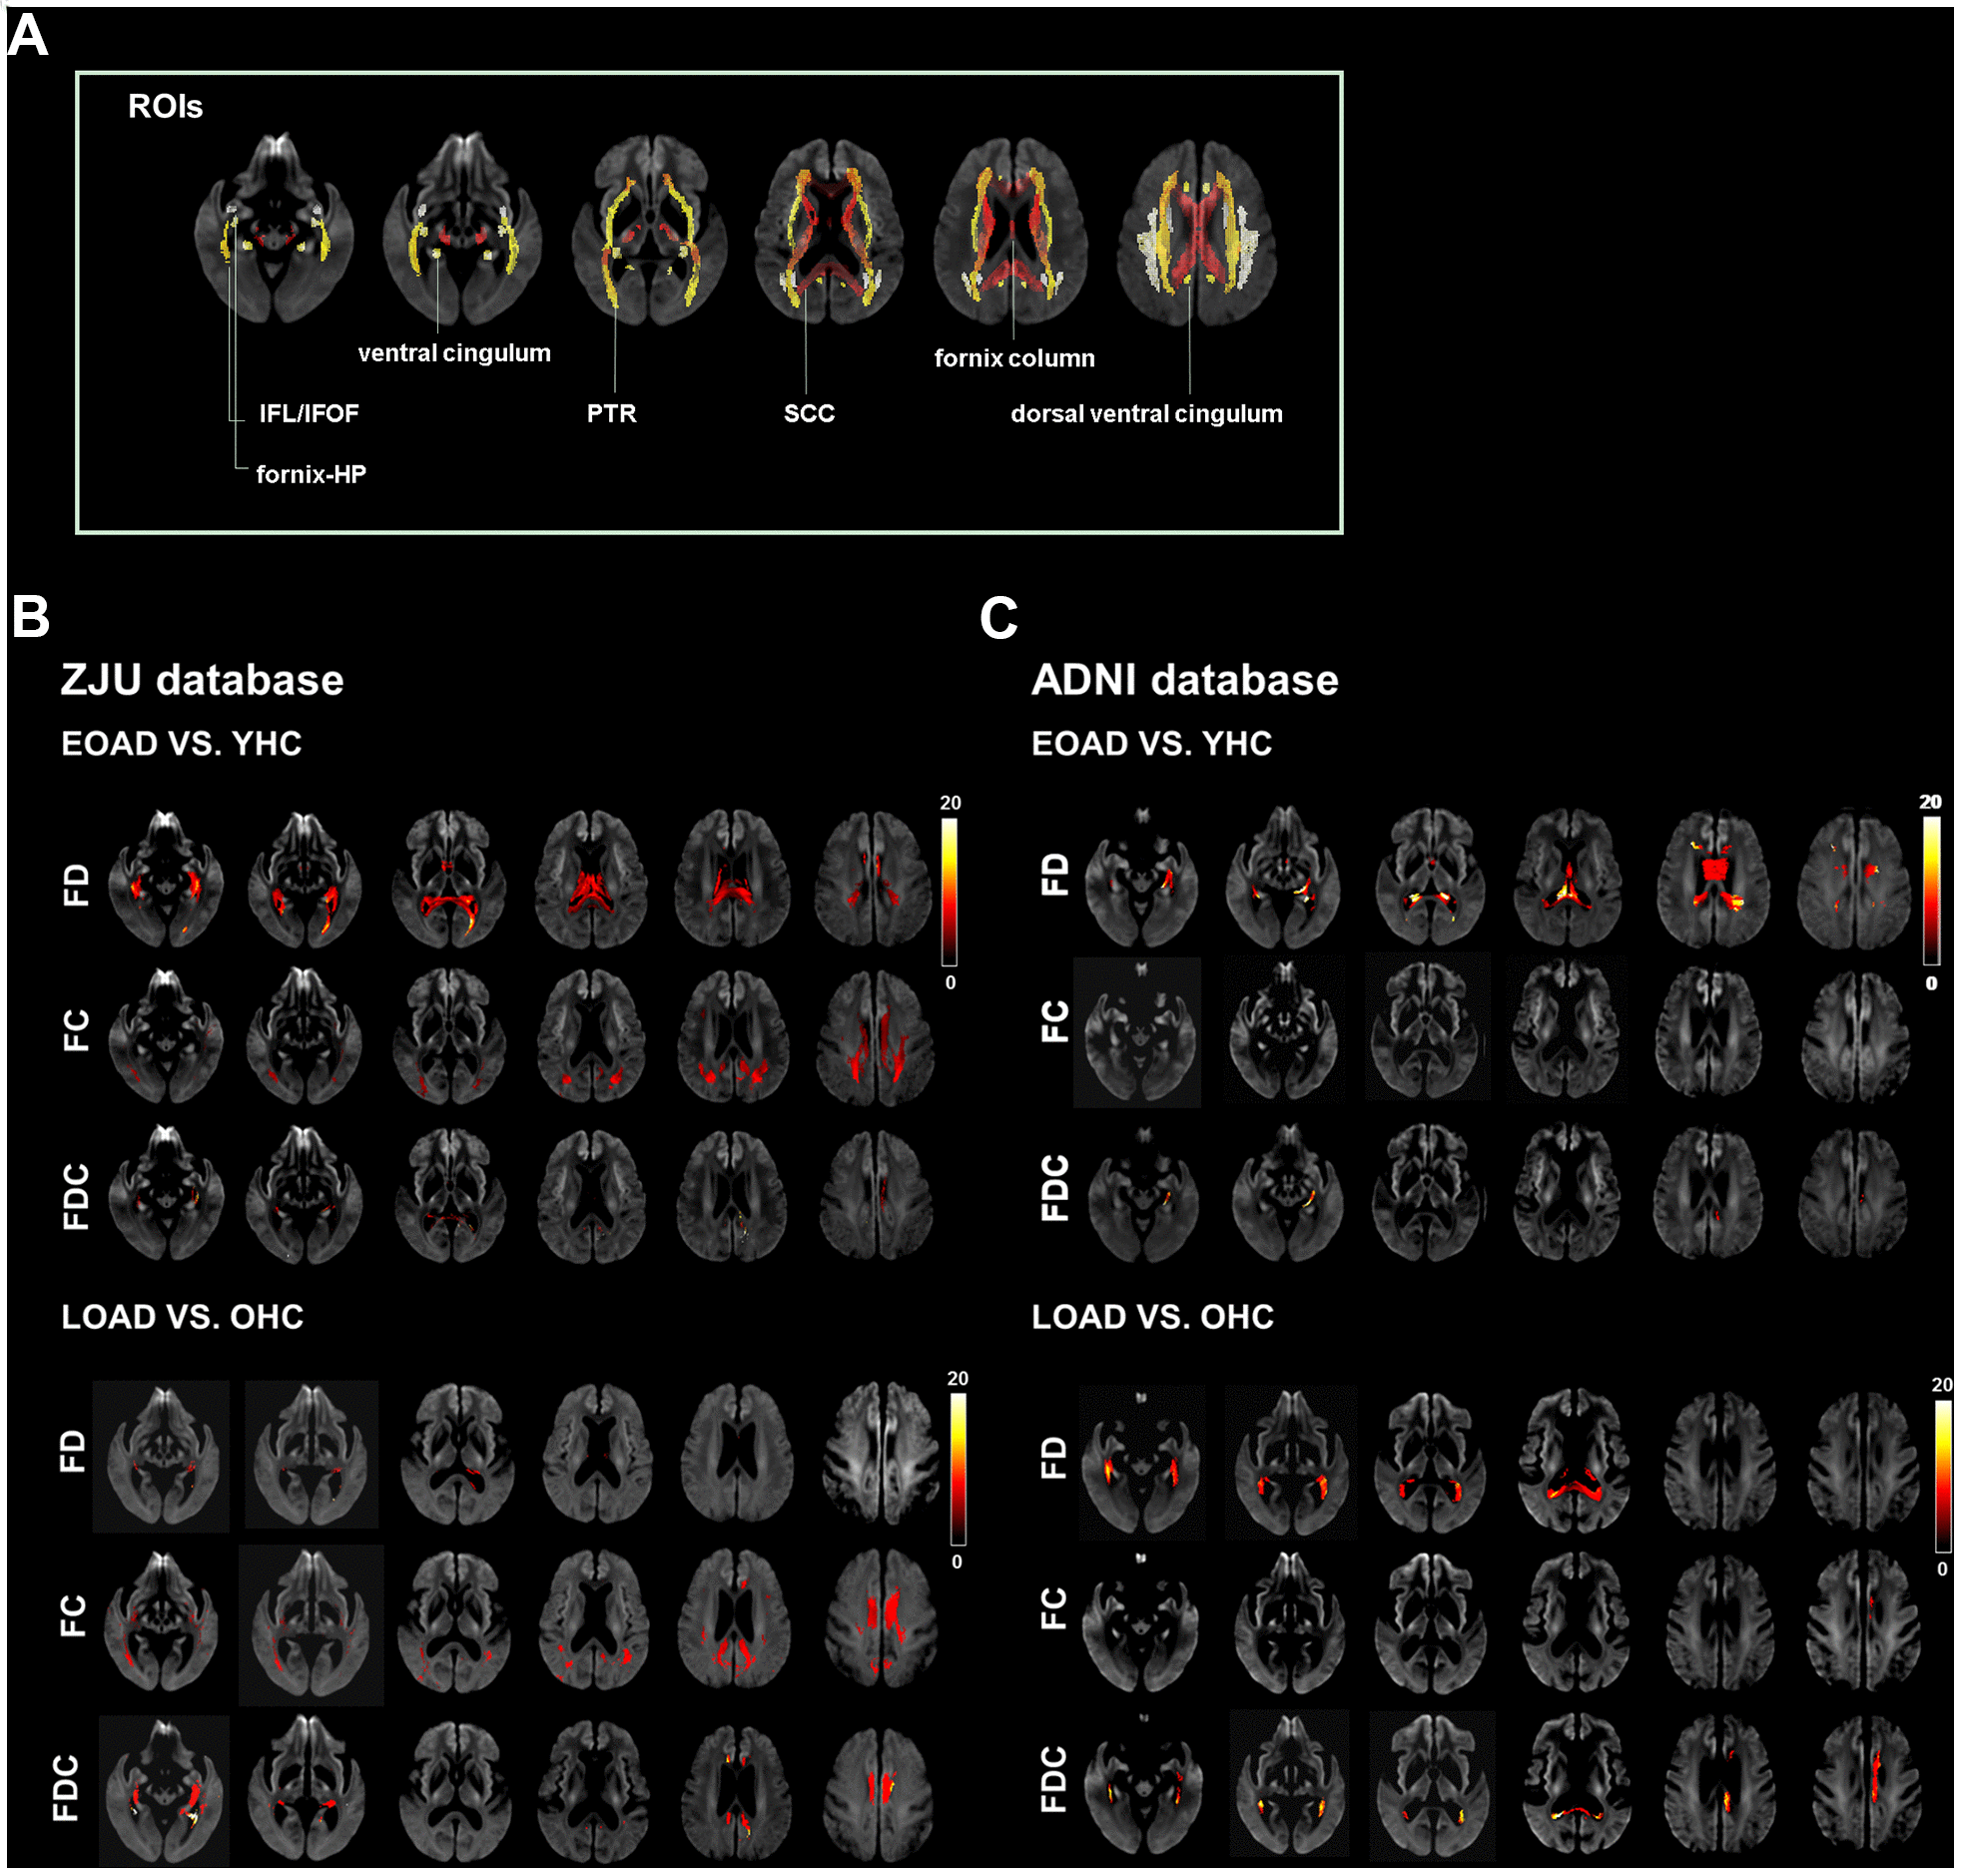Click the 'FDC' row label of ZJU LOAD

pyautogui.click(x=65, y=1787)
